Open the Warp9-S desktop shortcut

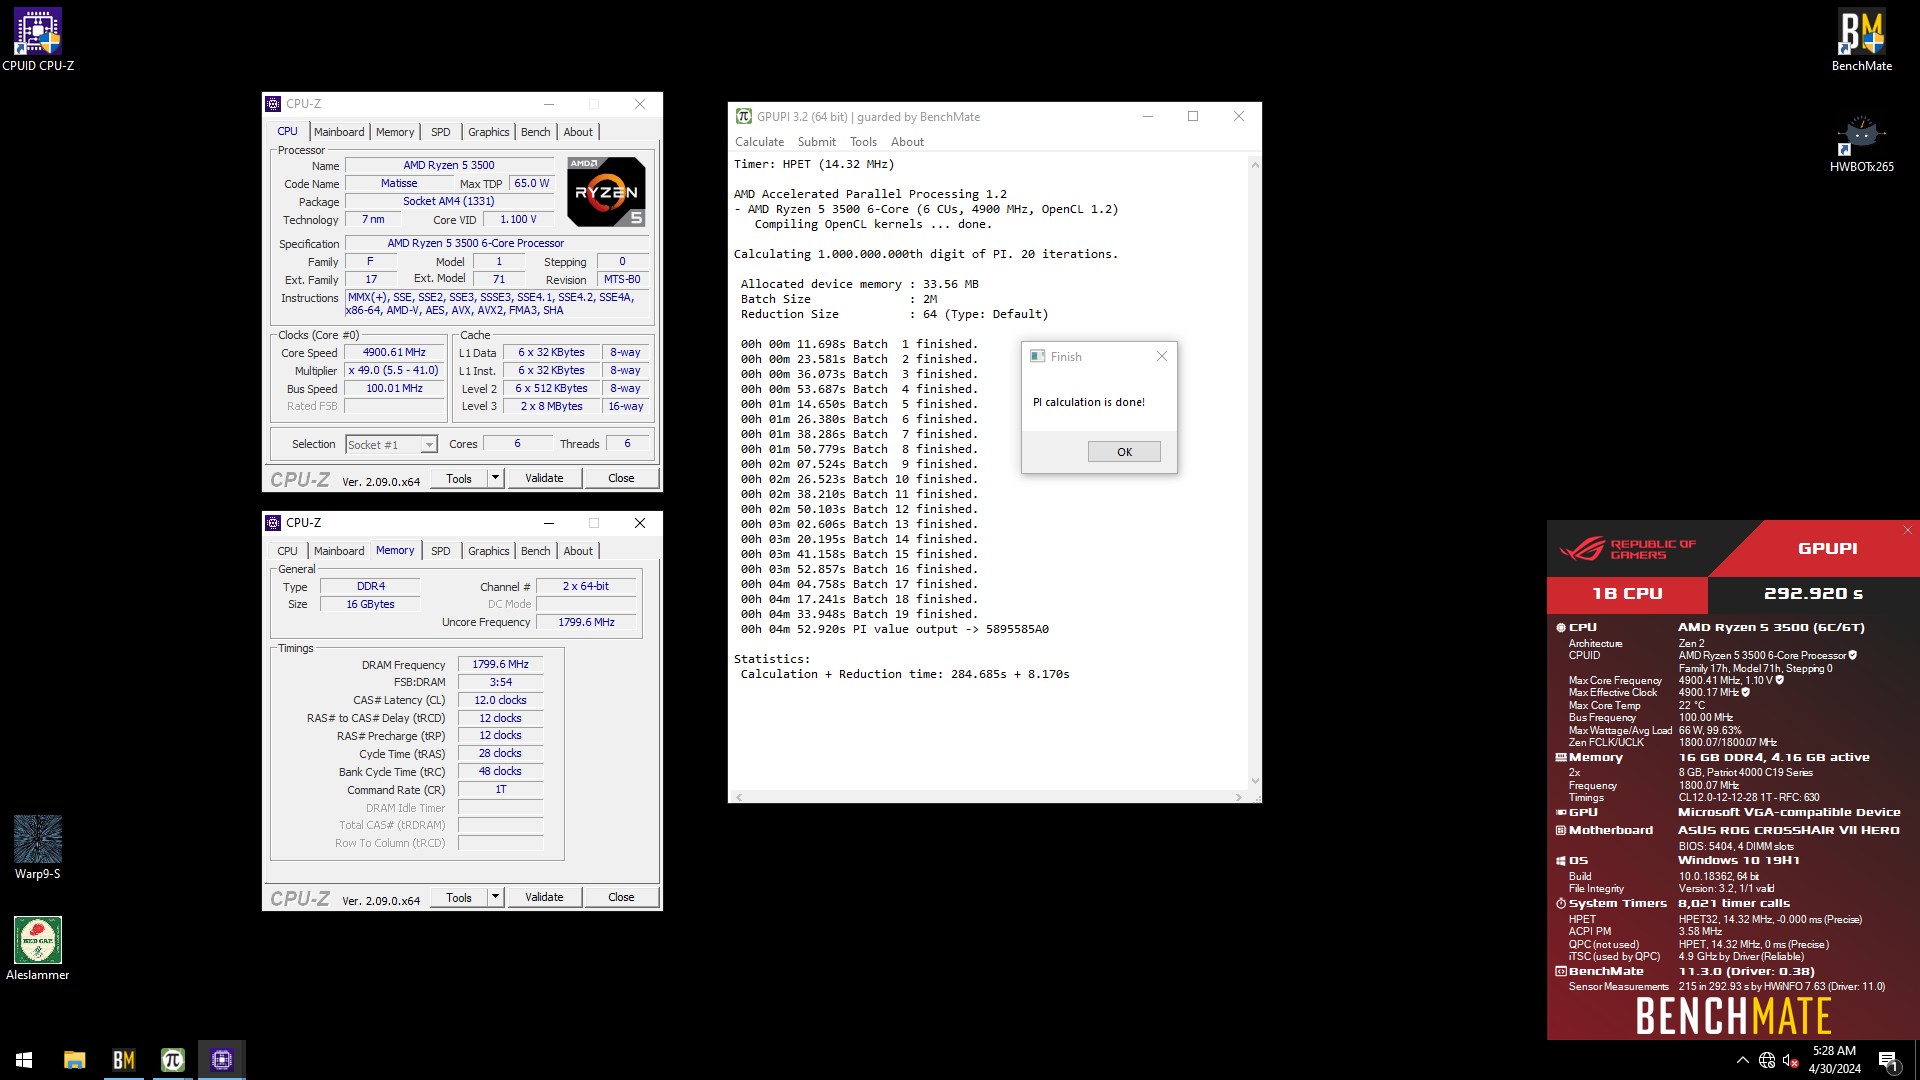pyautogui.click(x=38, y=848)
